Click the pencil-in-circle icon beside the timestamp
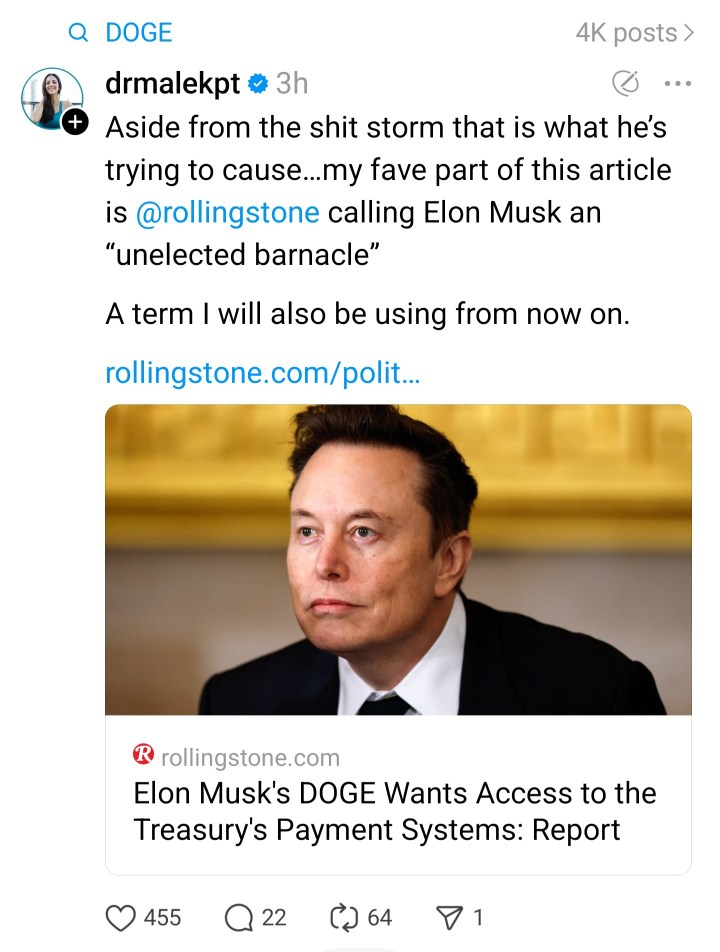 click(x=625, y=84)
